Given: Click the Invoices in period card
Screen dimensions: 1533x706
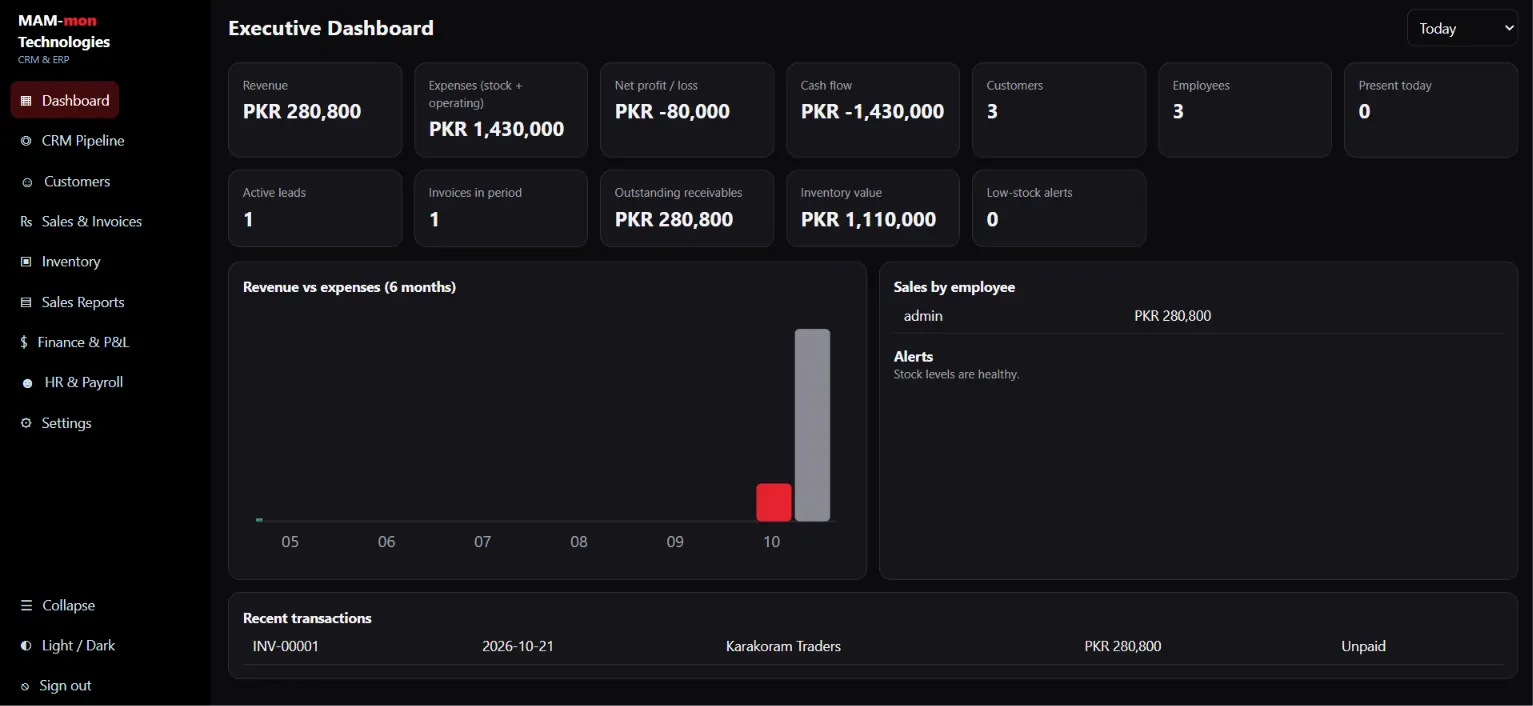Looking at the screenshot, I should [501, 208].
